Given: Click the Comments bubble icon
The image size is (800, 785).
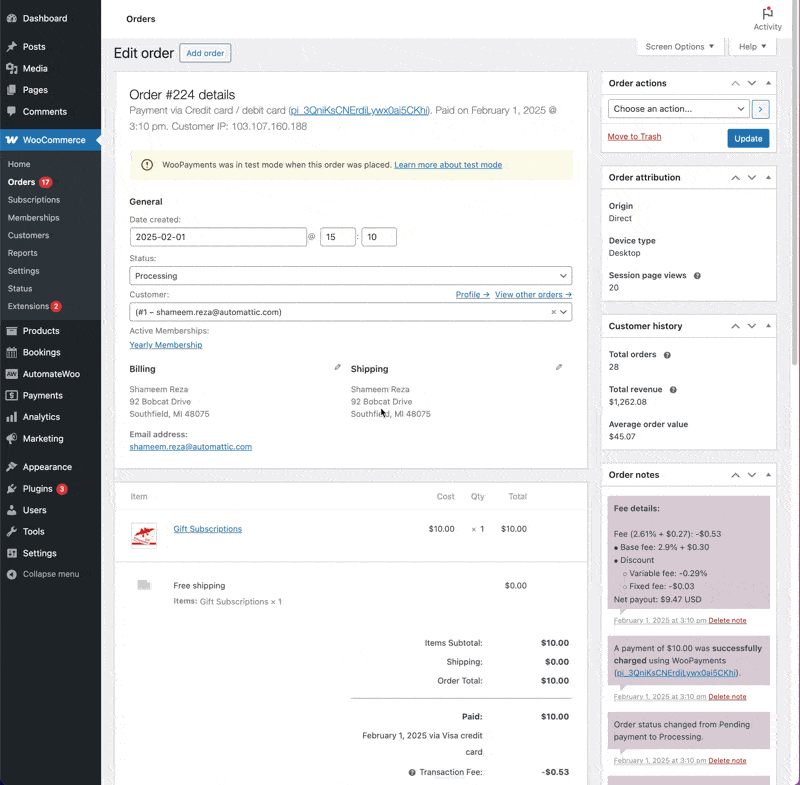Looking at the screenshot, I should 12,111.
